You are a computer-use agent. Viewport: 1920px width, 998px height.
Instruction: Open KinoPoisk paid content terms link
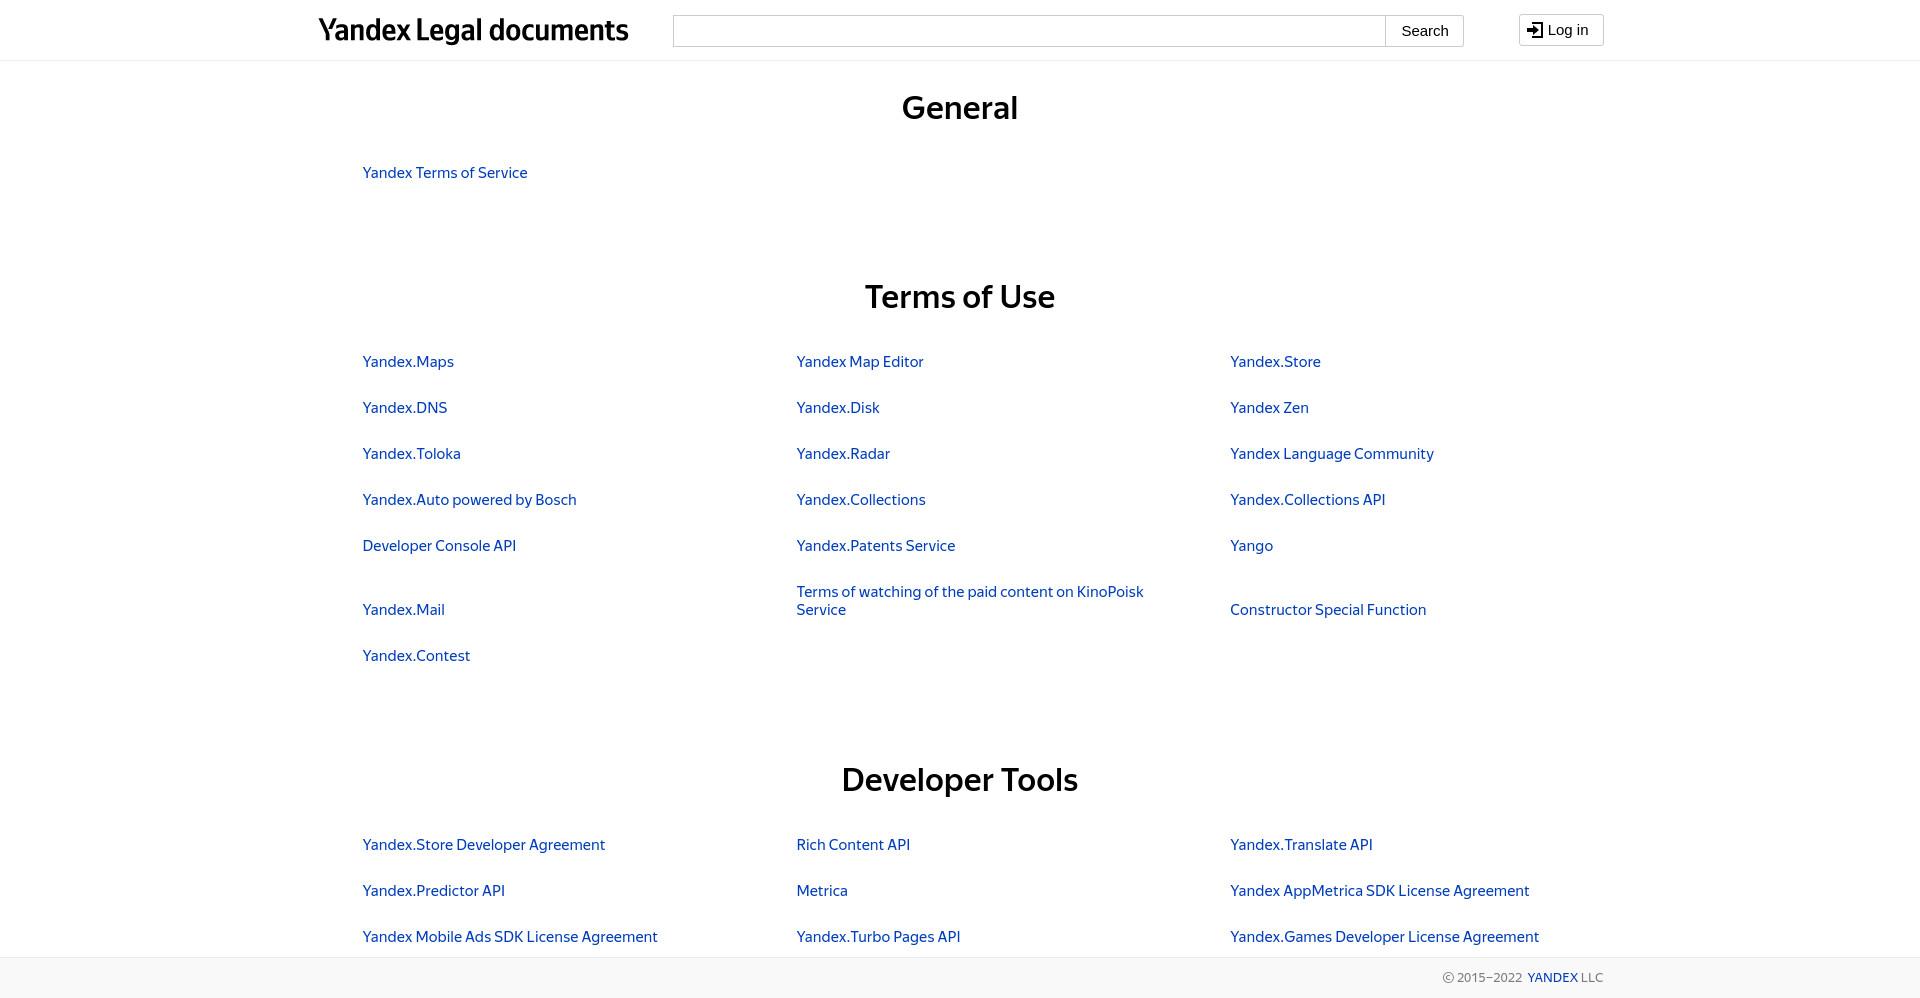pyautogui.click(x=969, y=601)
